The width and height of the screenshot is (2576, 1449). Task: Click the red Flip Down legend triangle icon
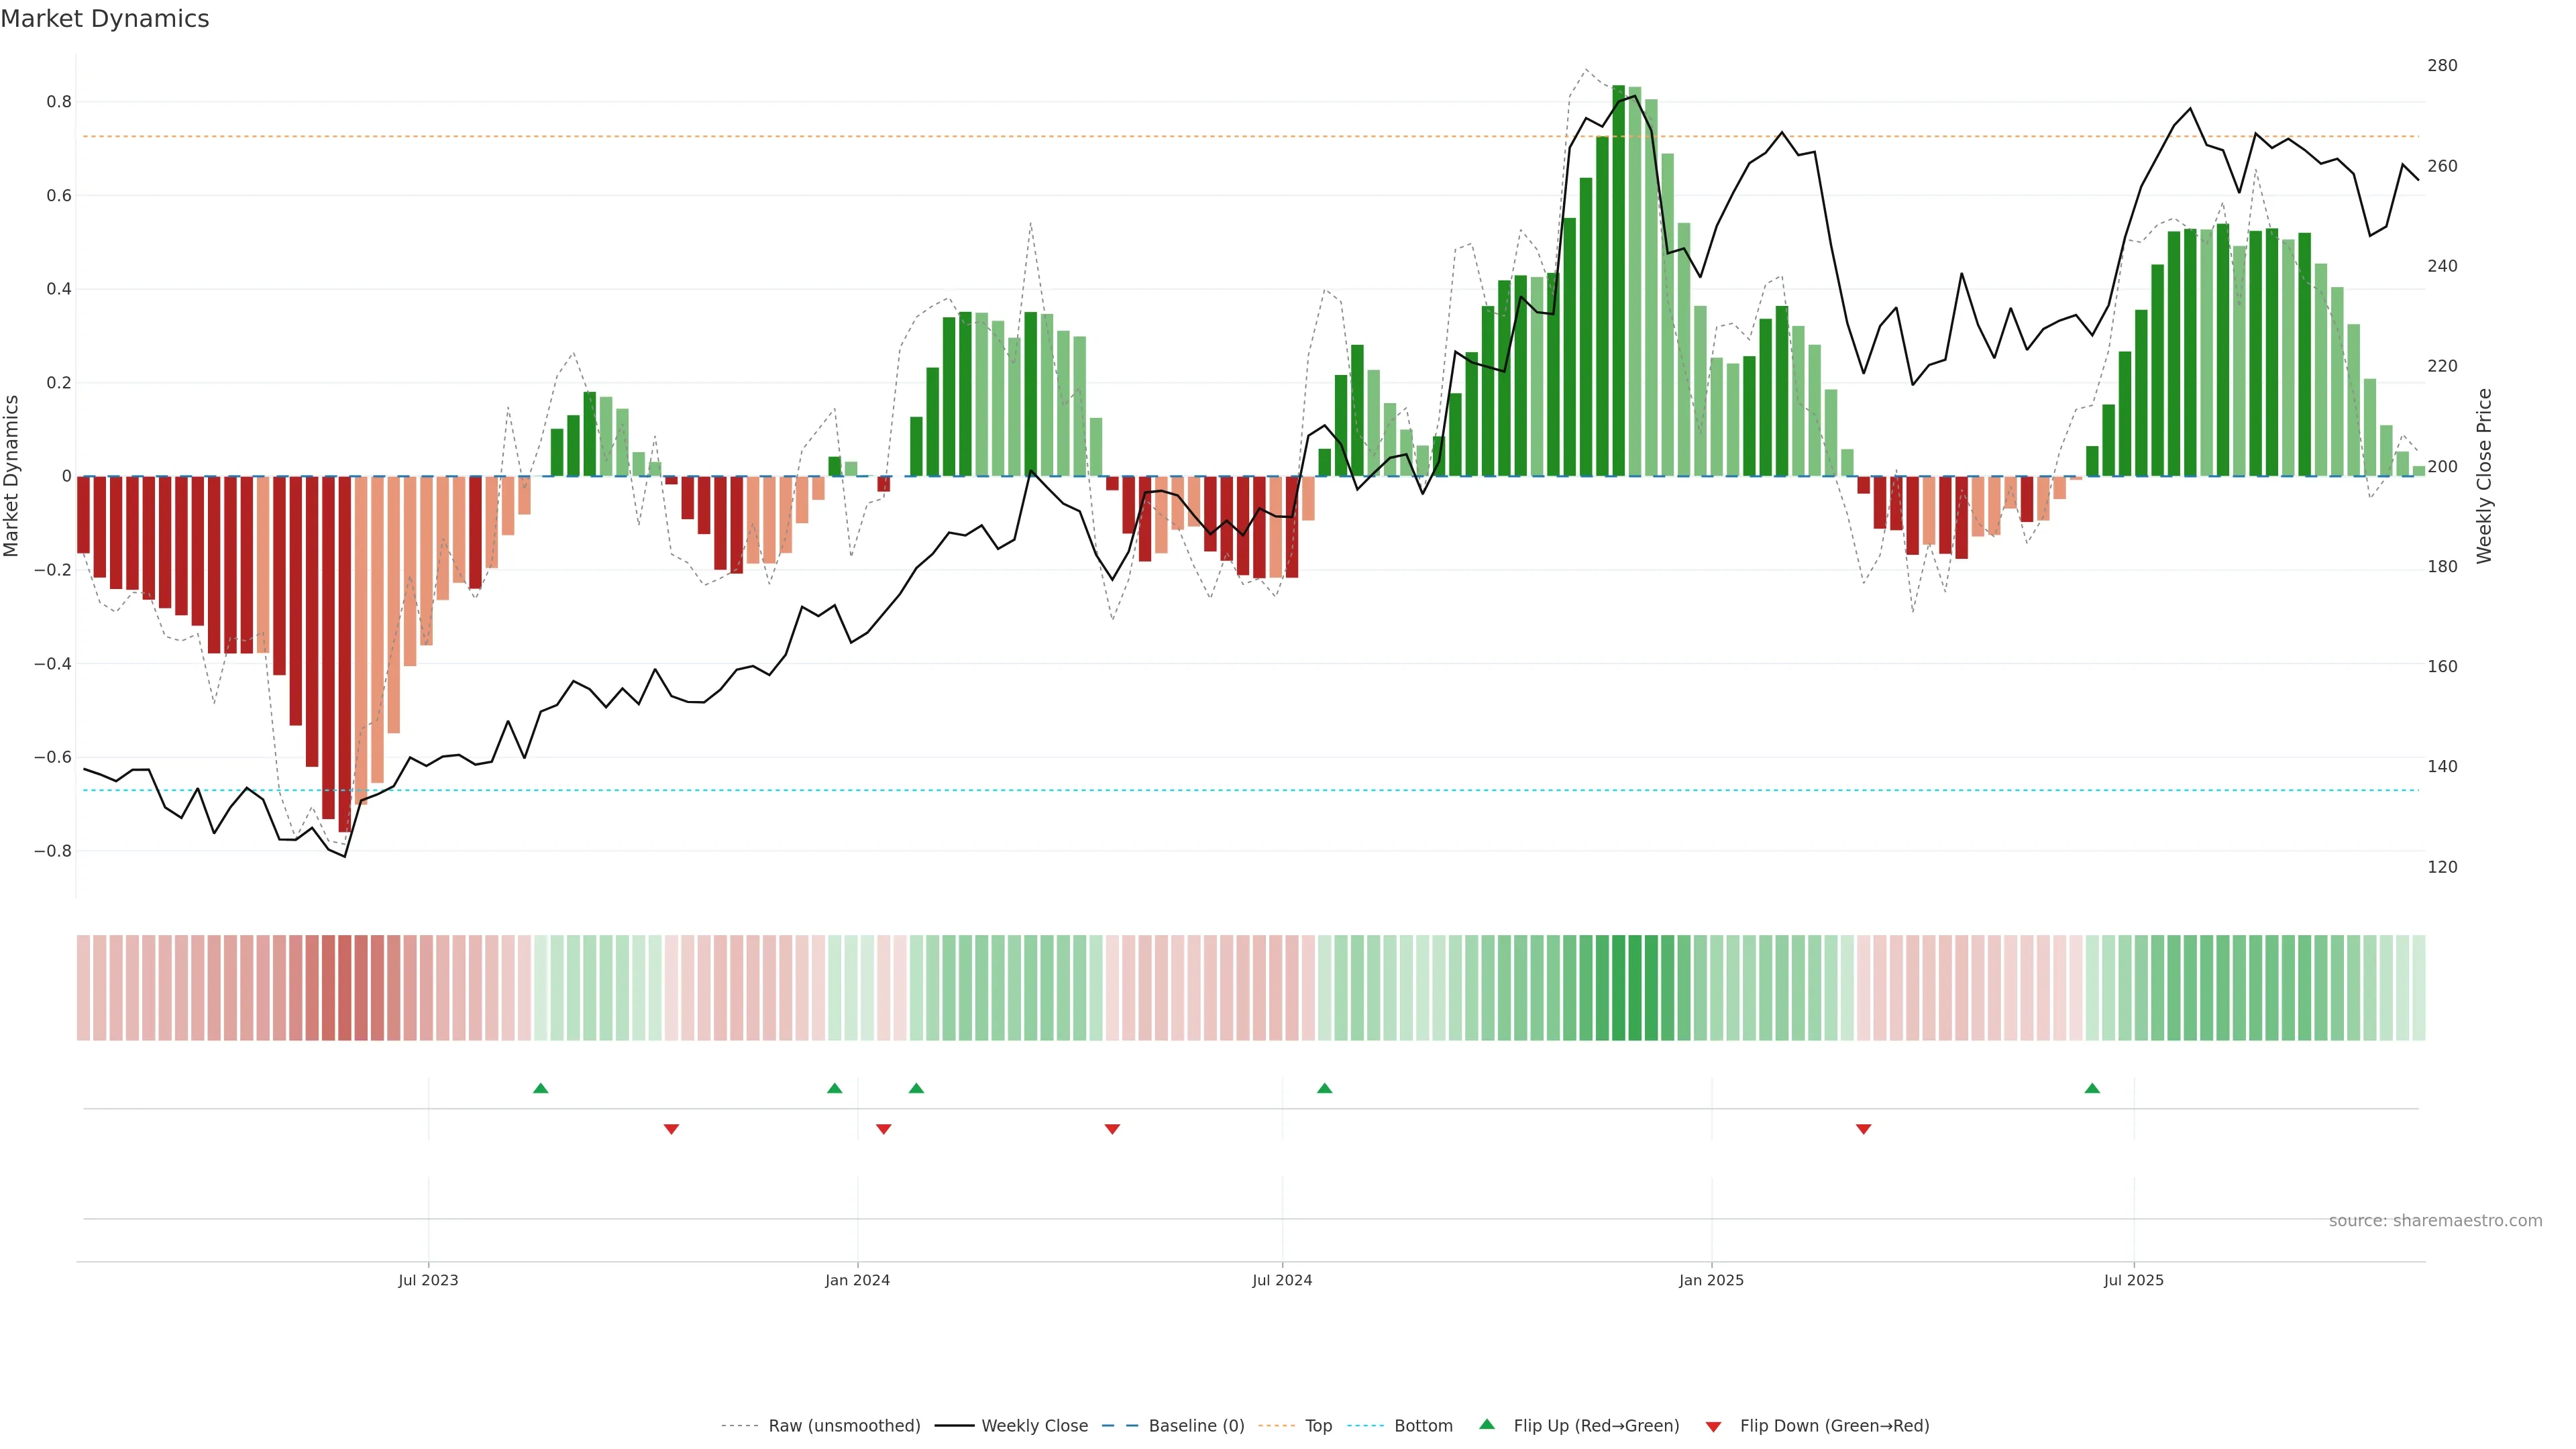click(1713, 1427)
